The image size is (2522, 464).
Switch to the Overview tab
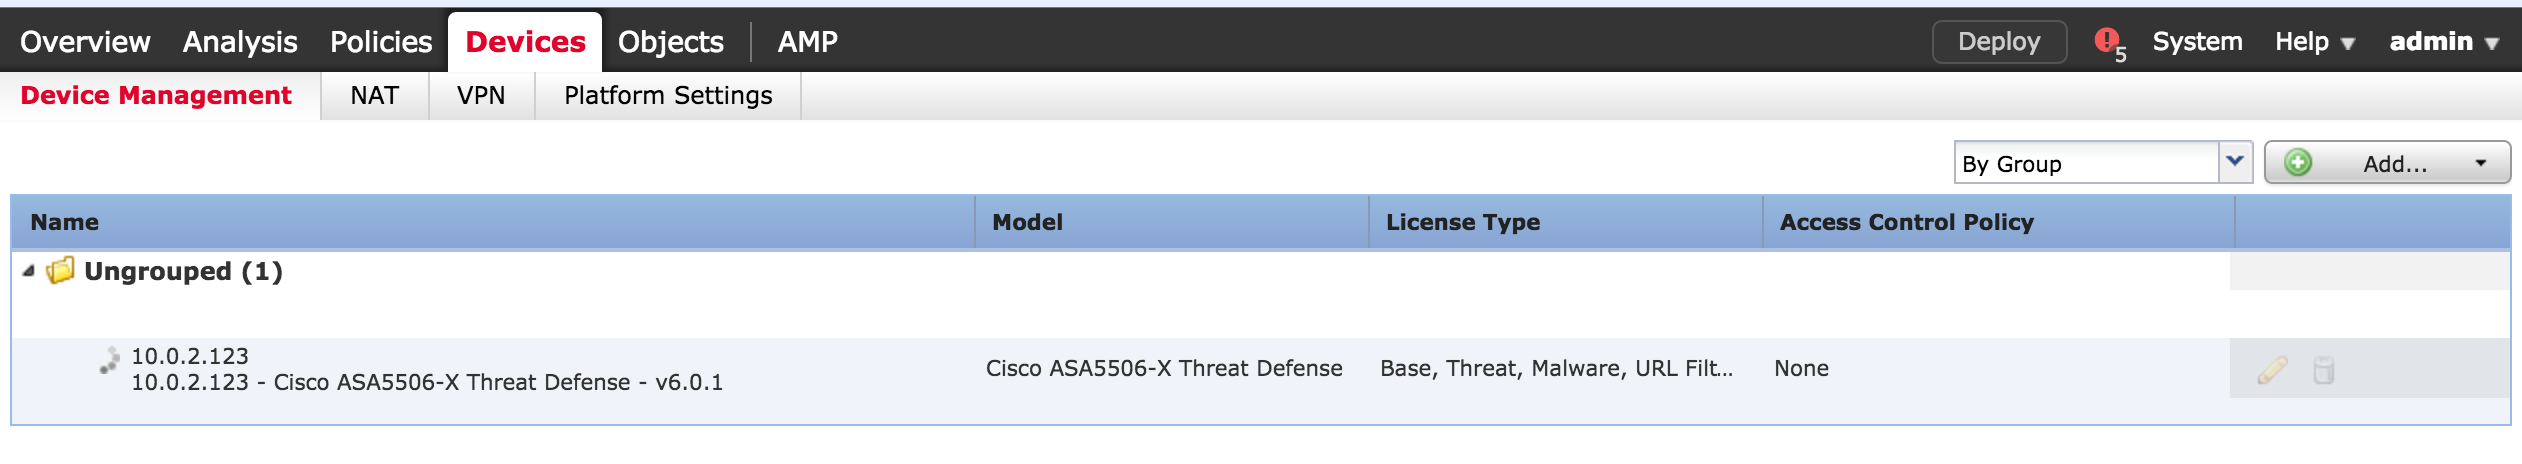pos(85,42)
